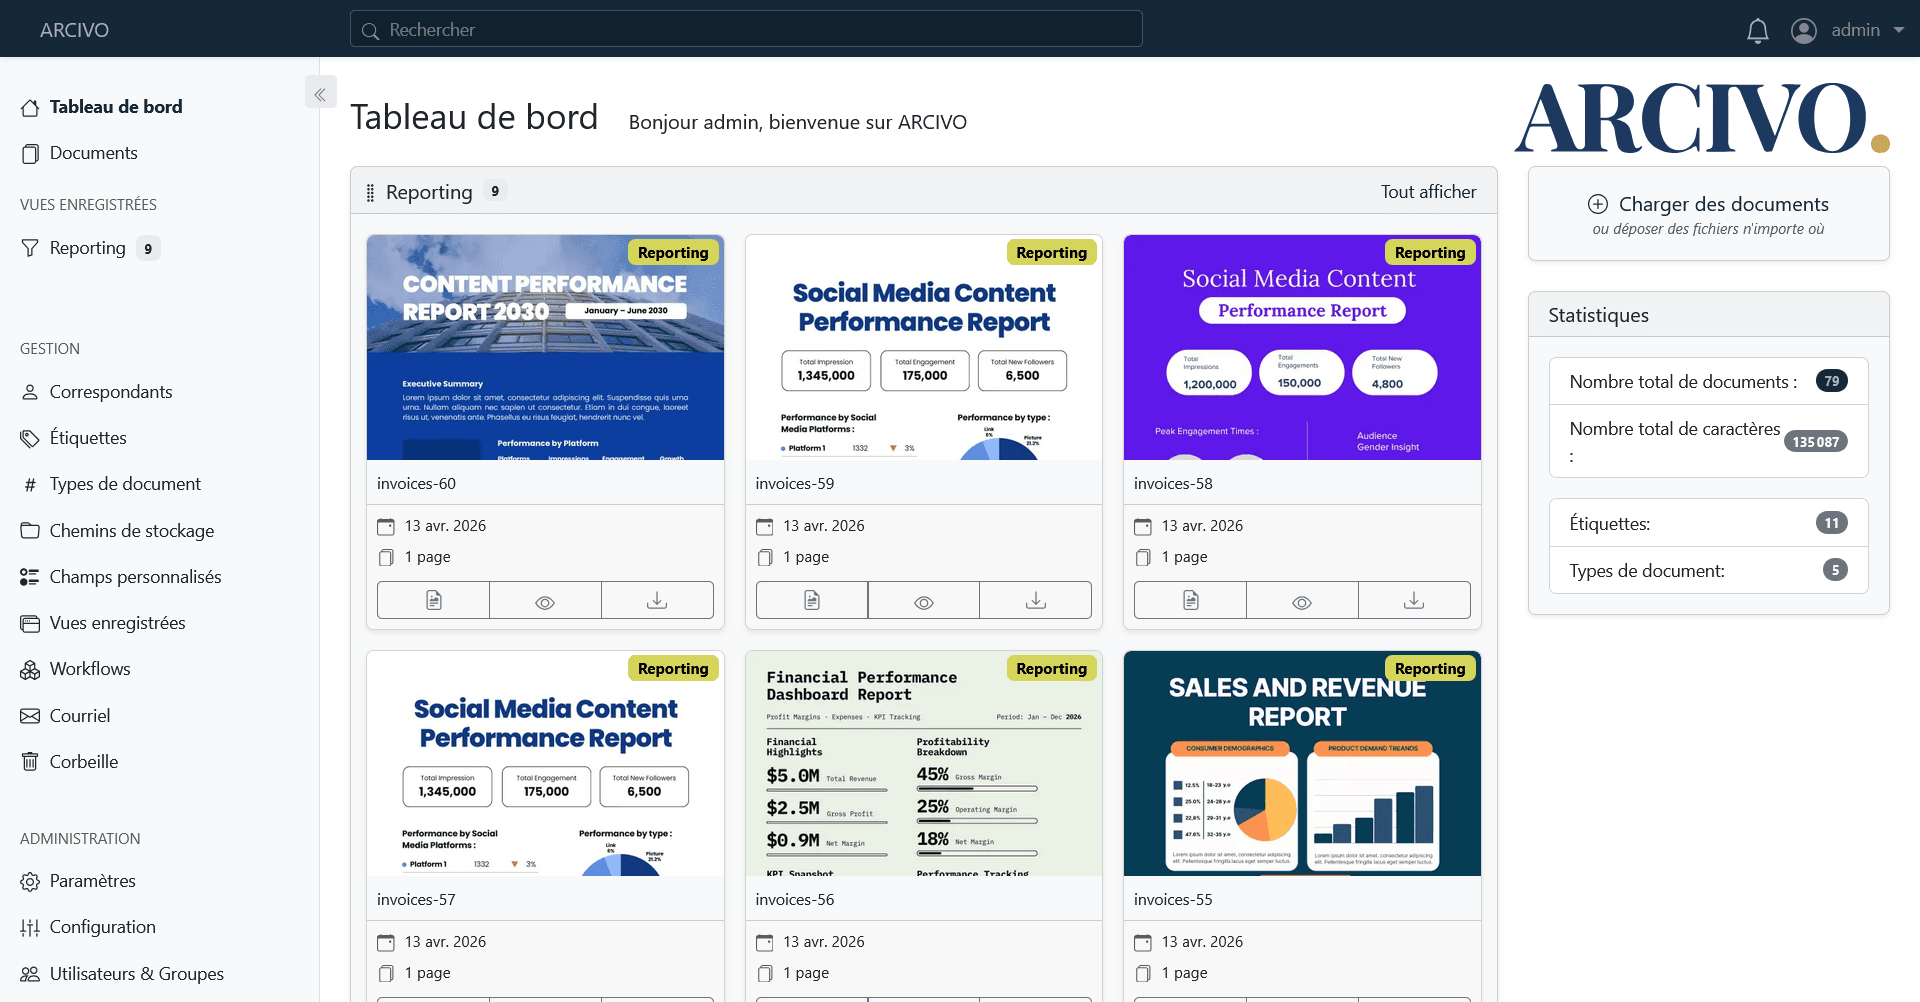This screenshot has height=1002, width=1920.
Task: Click invoices-56 title text
Action: click(x=795, y=900)
